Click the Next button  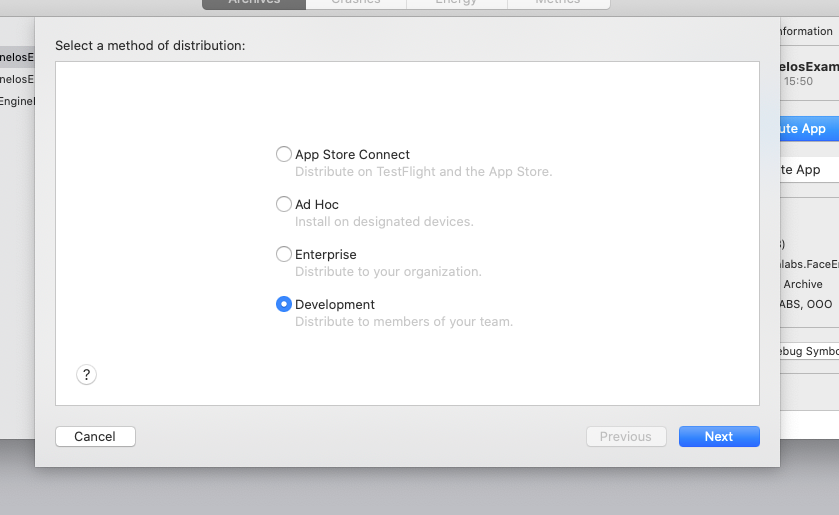click(x=718, y=436)
